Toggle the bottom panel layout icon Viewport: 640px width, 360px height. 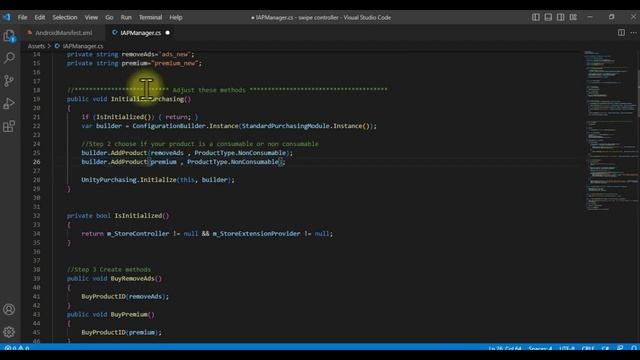[x=548, y=17]
